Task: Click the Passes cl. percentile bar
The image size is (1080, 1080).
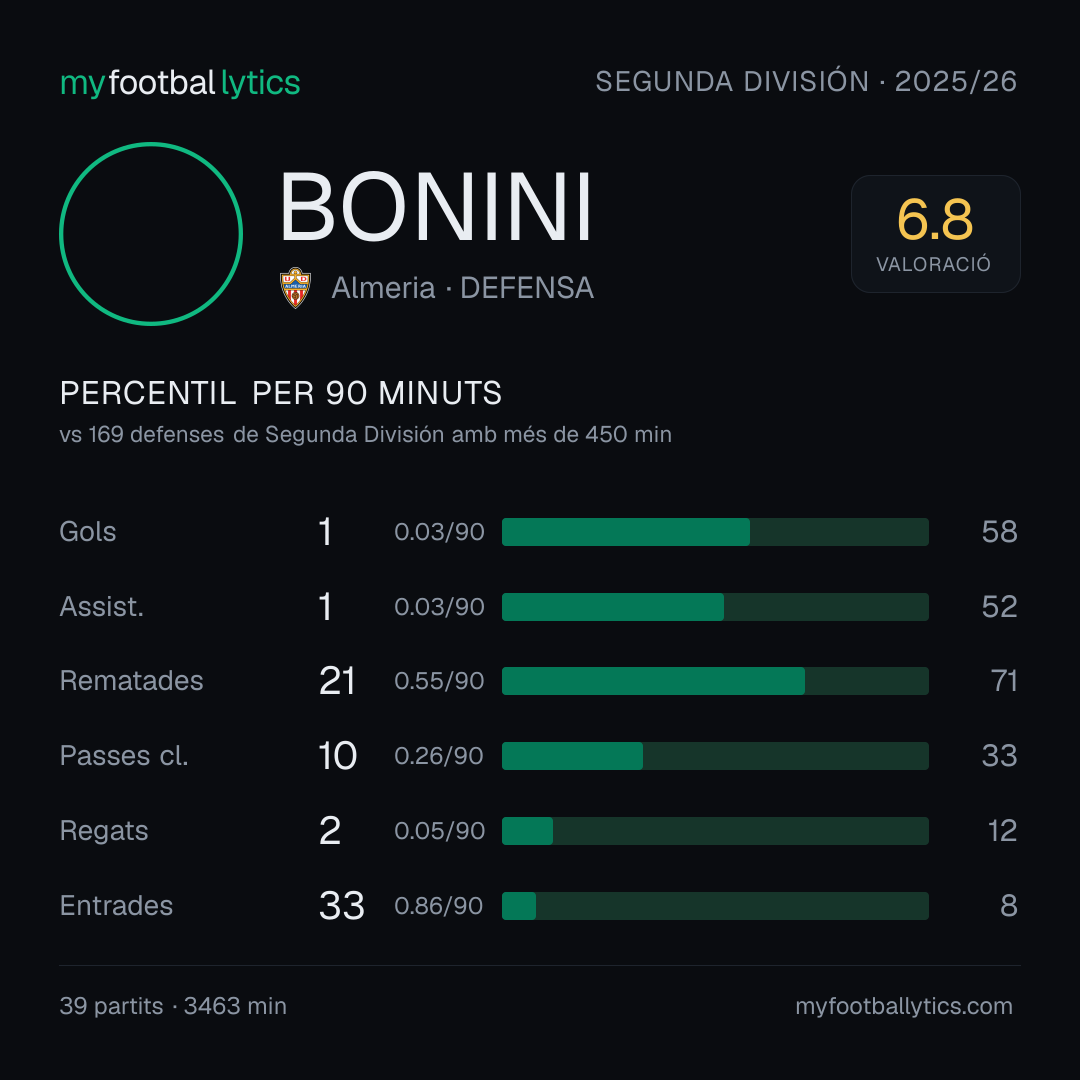Action: tap(715, 756)
